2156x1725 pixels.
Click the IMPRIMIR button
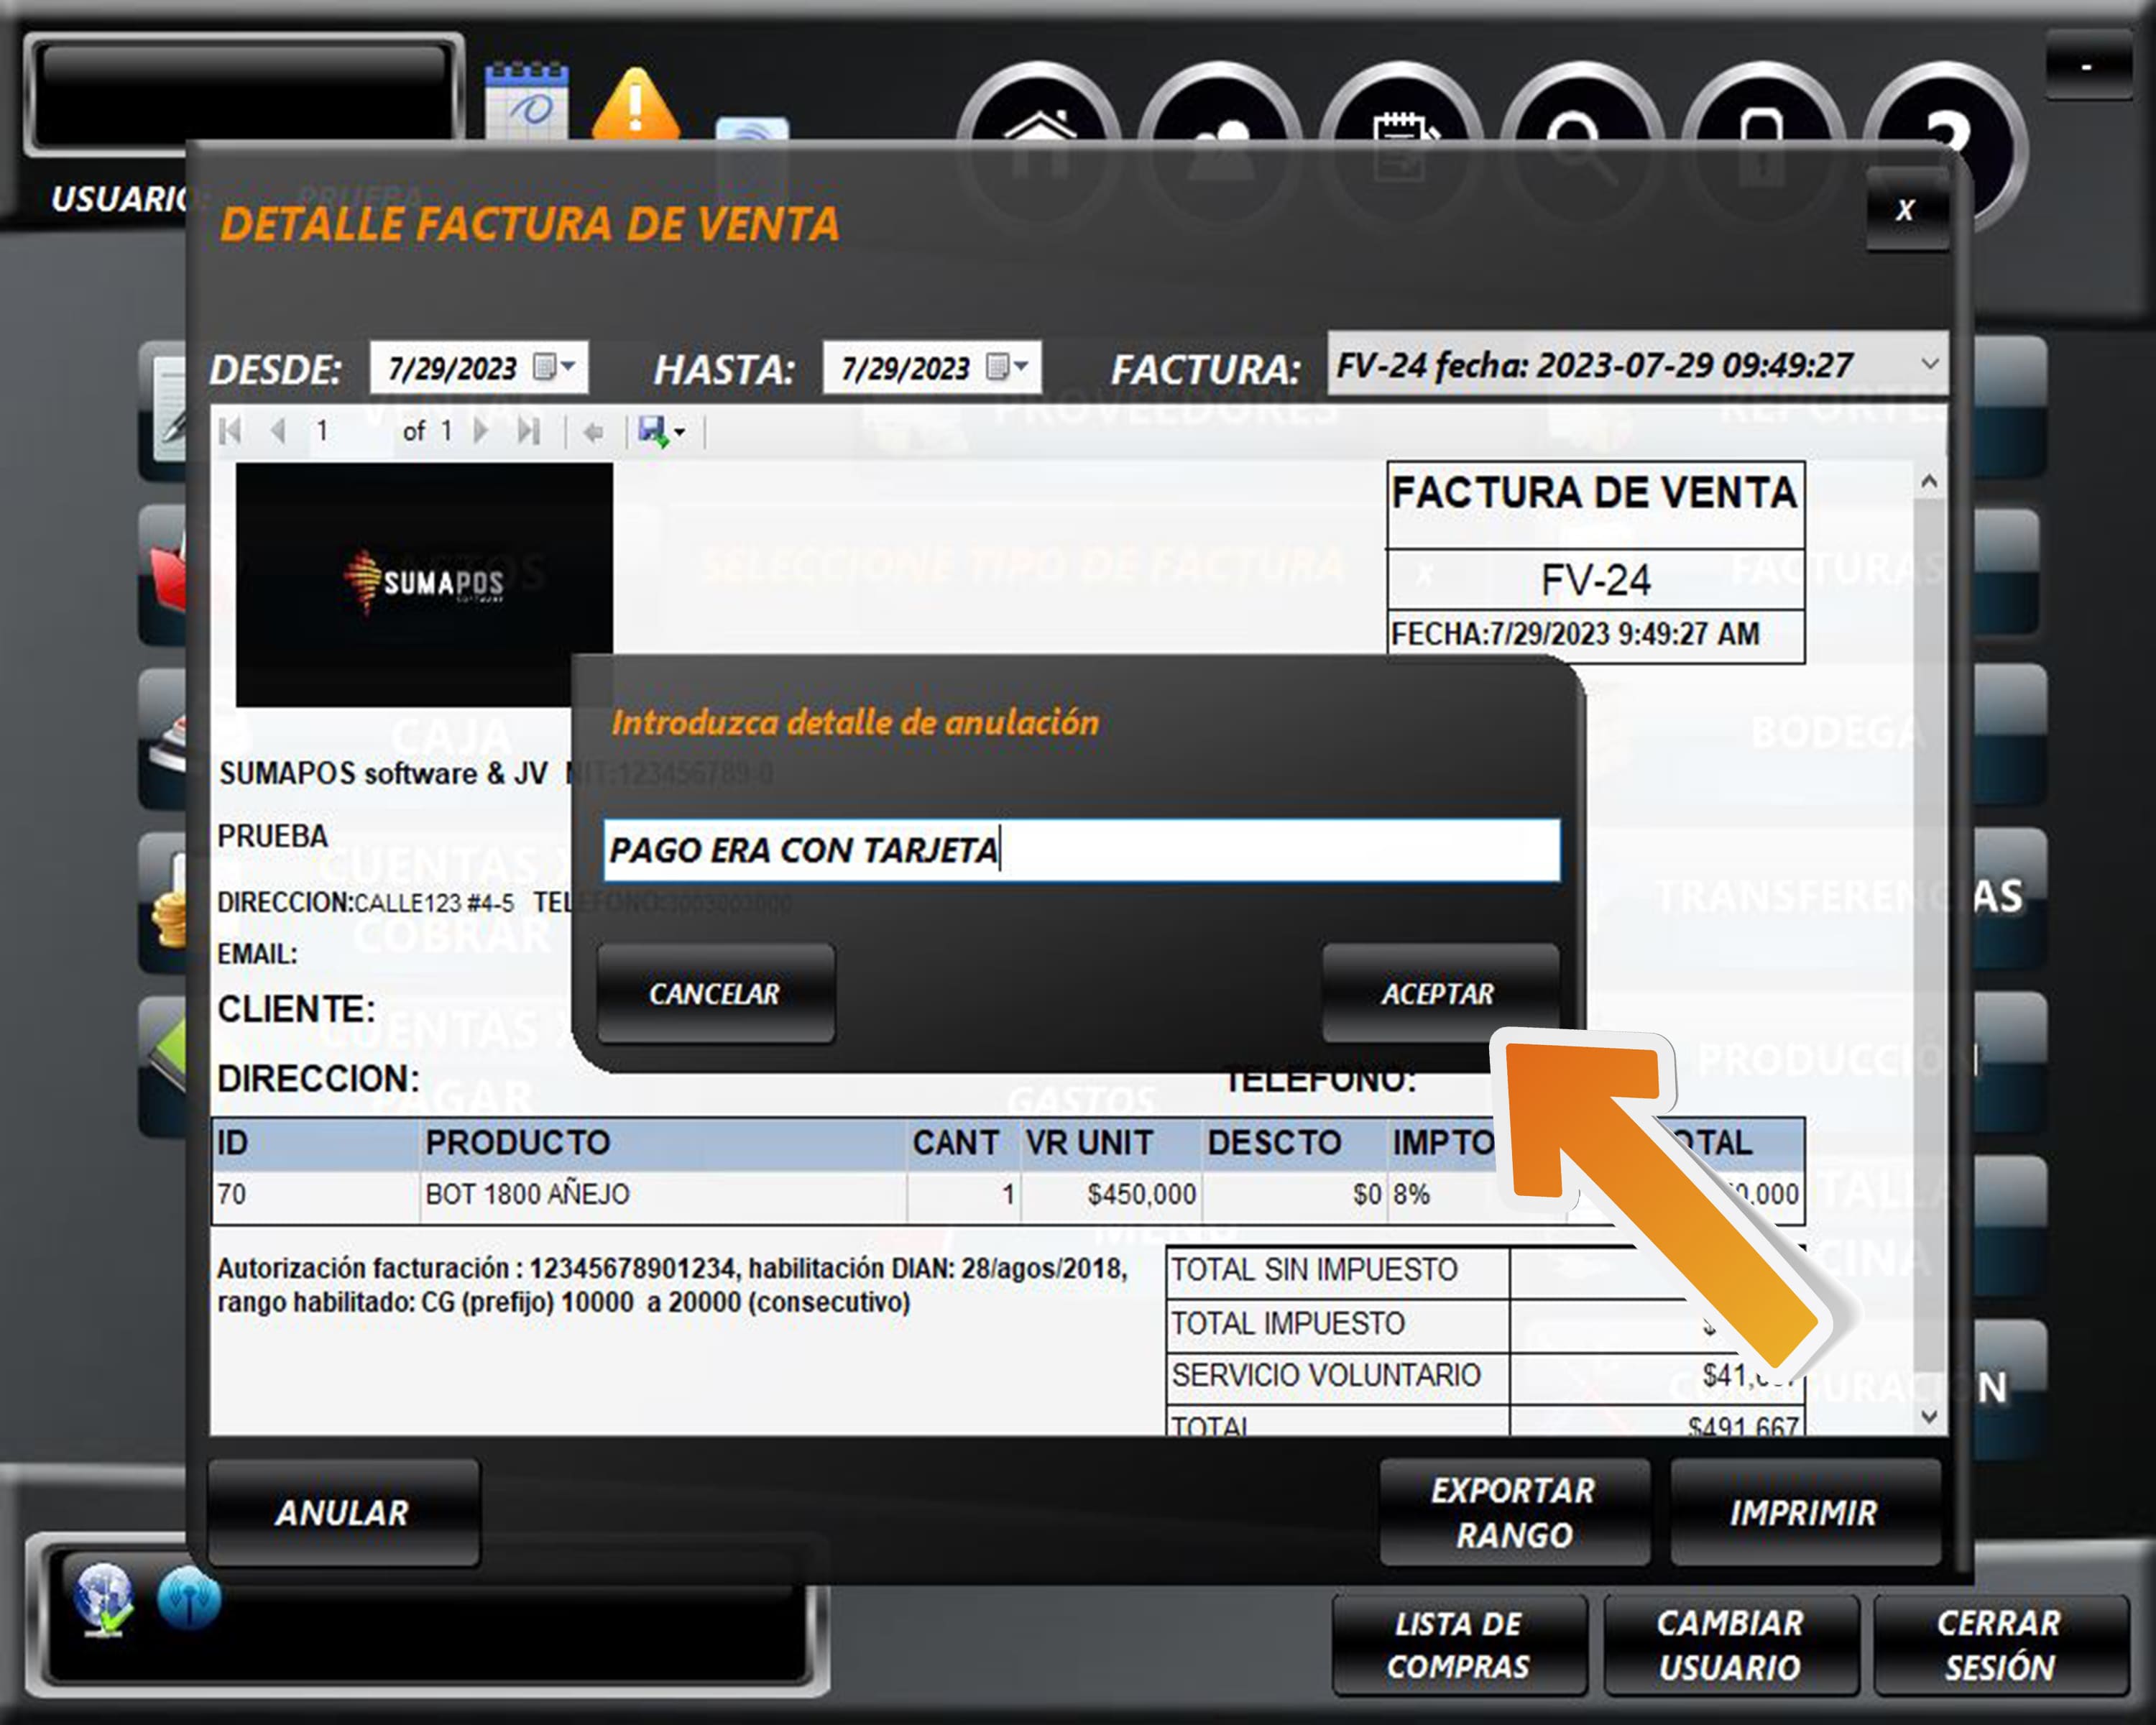1804,1513
